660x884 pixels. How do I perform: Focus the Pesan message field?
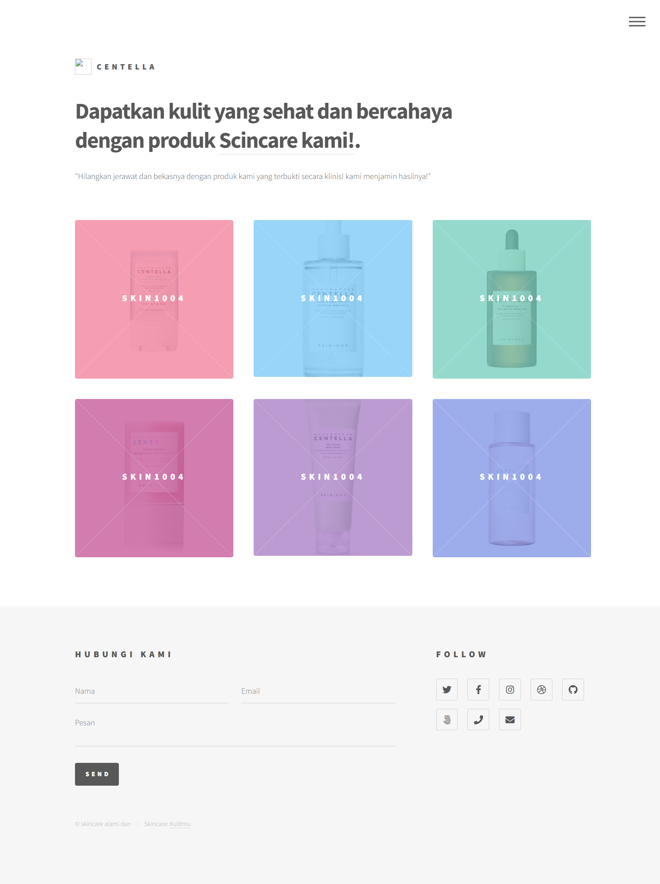click(235, 729)
